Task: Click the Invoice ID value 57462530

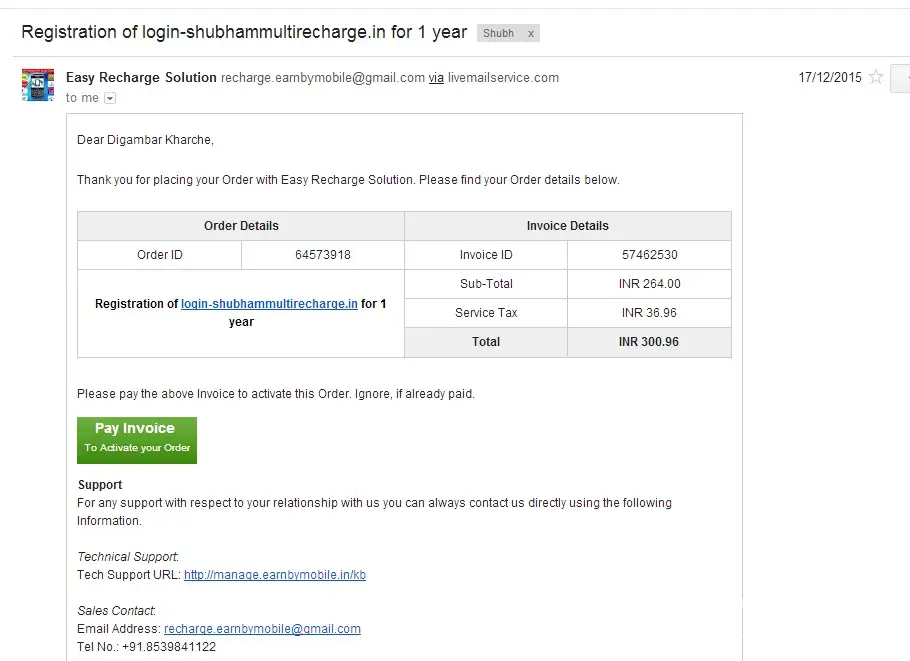Action: coord(650,255)
